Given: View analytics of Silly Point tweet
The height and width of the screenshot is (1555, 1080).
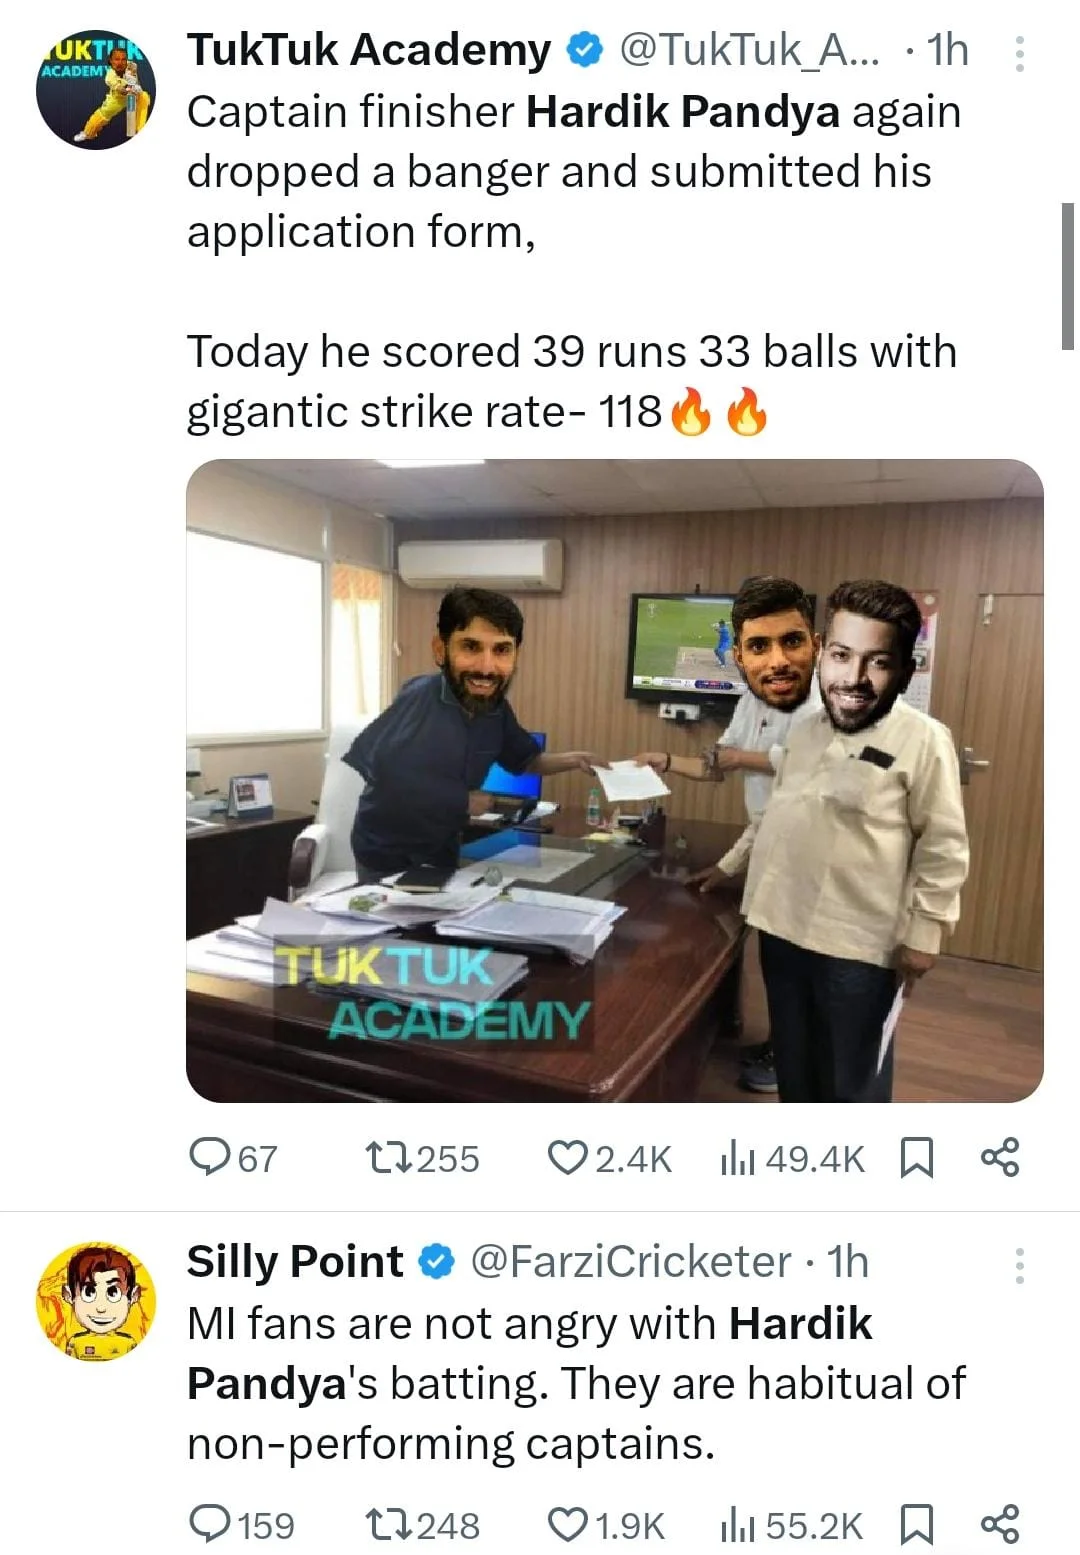Looking at the screenshot, I should pos(737,1524).
